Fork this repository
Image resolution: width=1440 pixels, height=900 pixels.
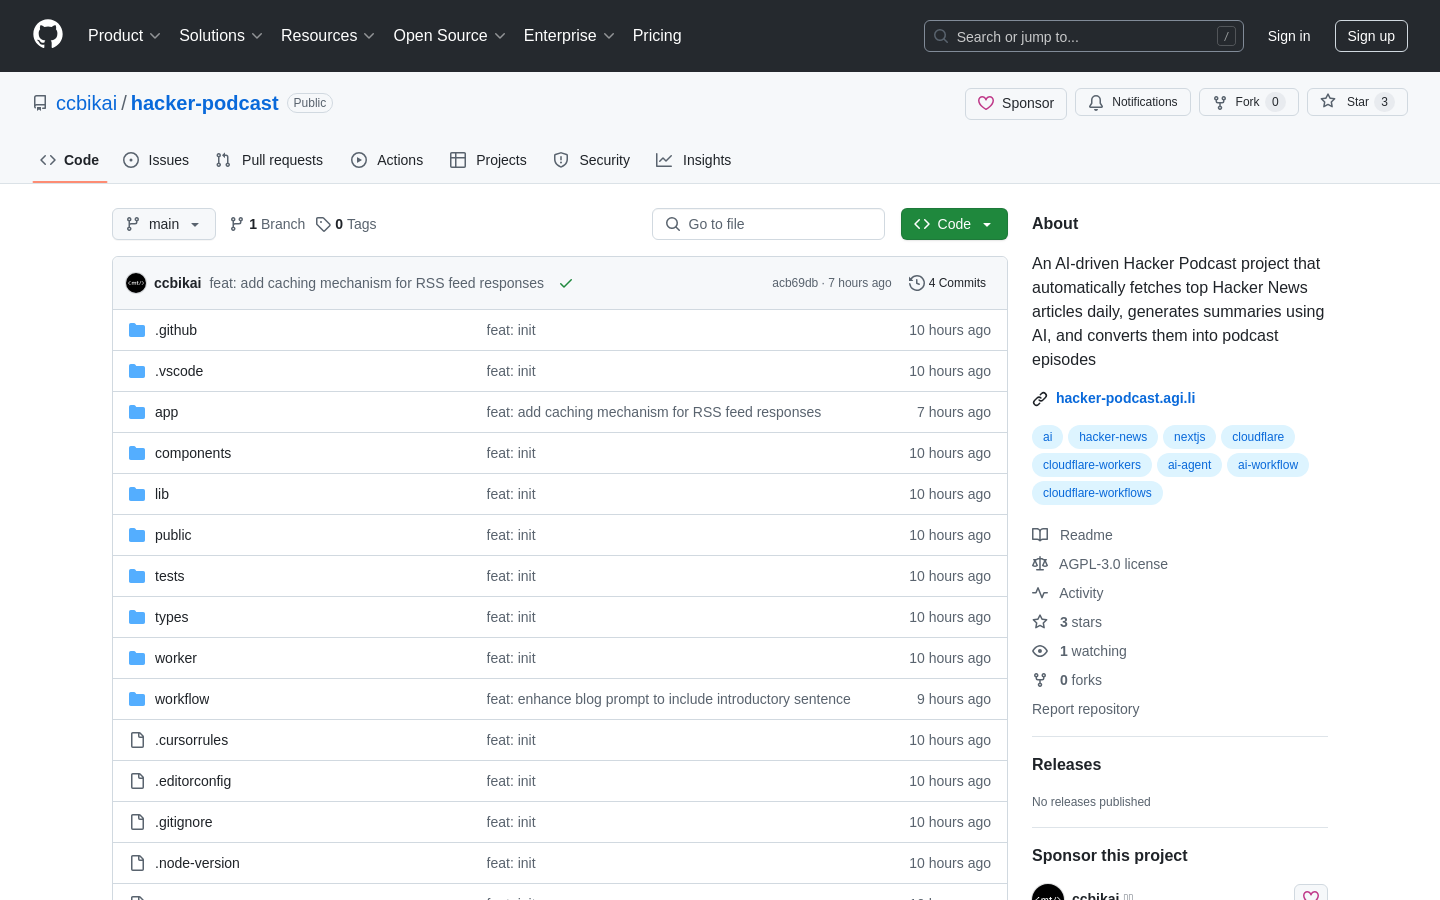coord(1249,102)
